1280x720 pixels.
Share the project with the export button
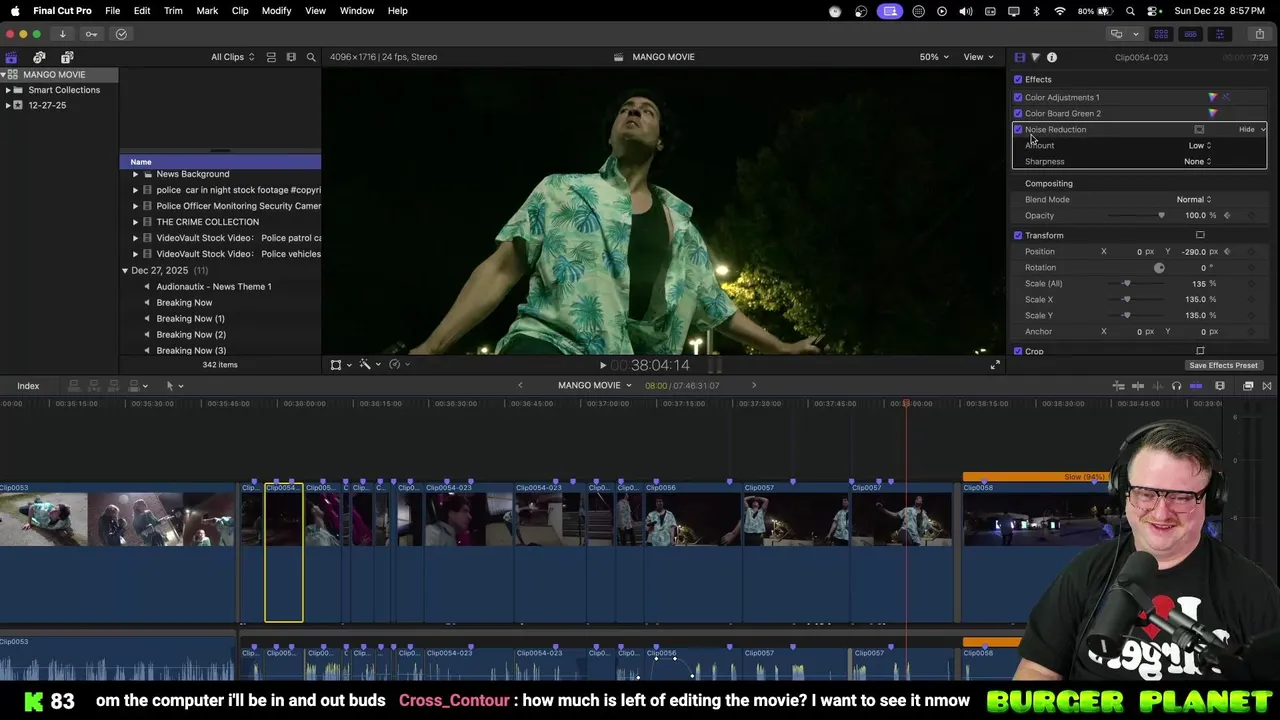[x=1259, y=34]
